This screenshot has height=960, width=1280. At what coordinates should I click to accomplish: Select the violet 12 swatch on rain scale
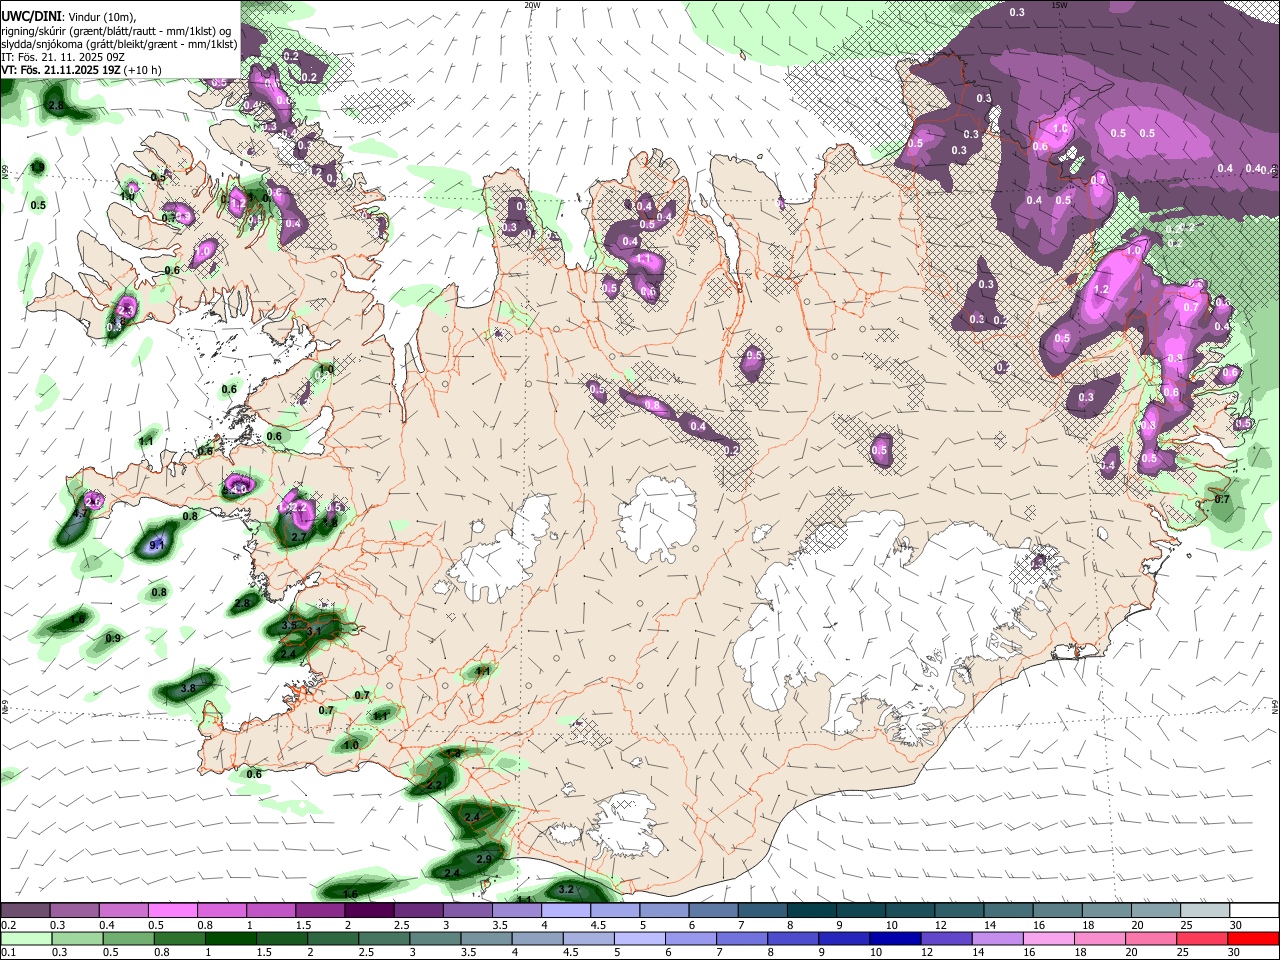click(x=947, y=939)
